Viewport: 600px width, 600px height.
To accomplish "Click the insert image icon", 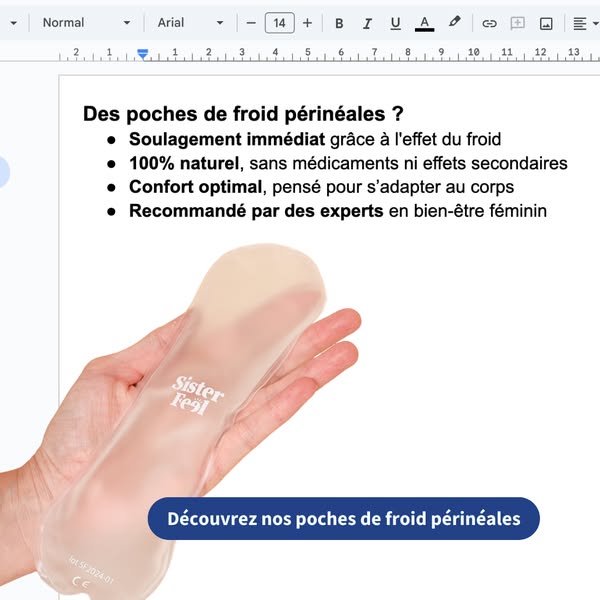I will (546, 23).
